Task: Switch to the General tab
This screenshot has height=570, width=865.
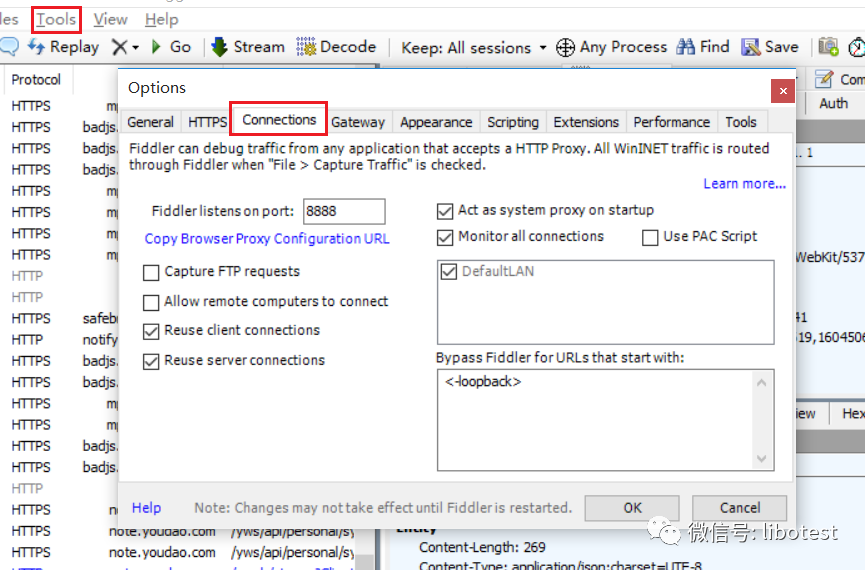Action: 151,122
